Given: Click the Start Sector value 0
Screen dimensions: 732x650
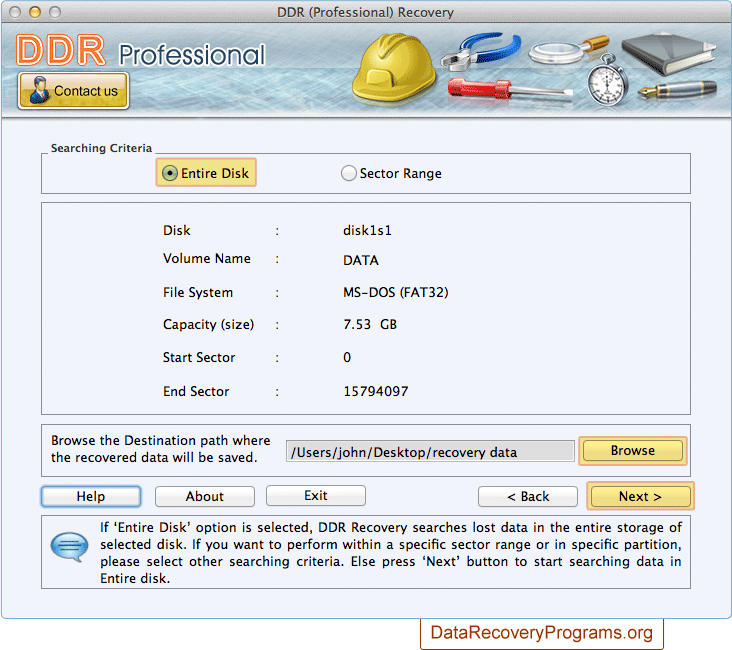Looking at the screenshot, I should pos(347,357).
